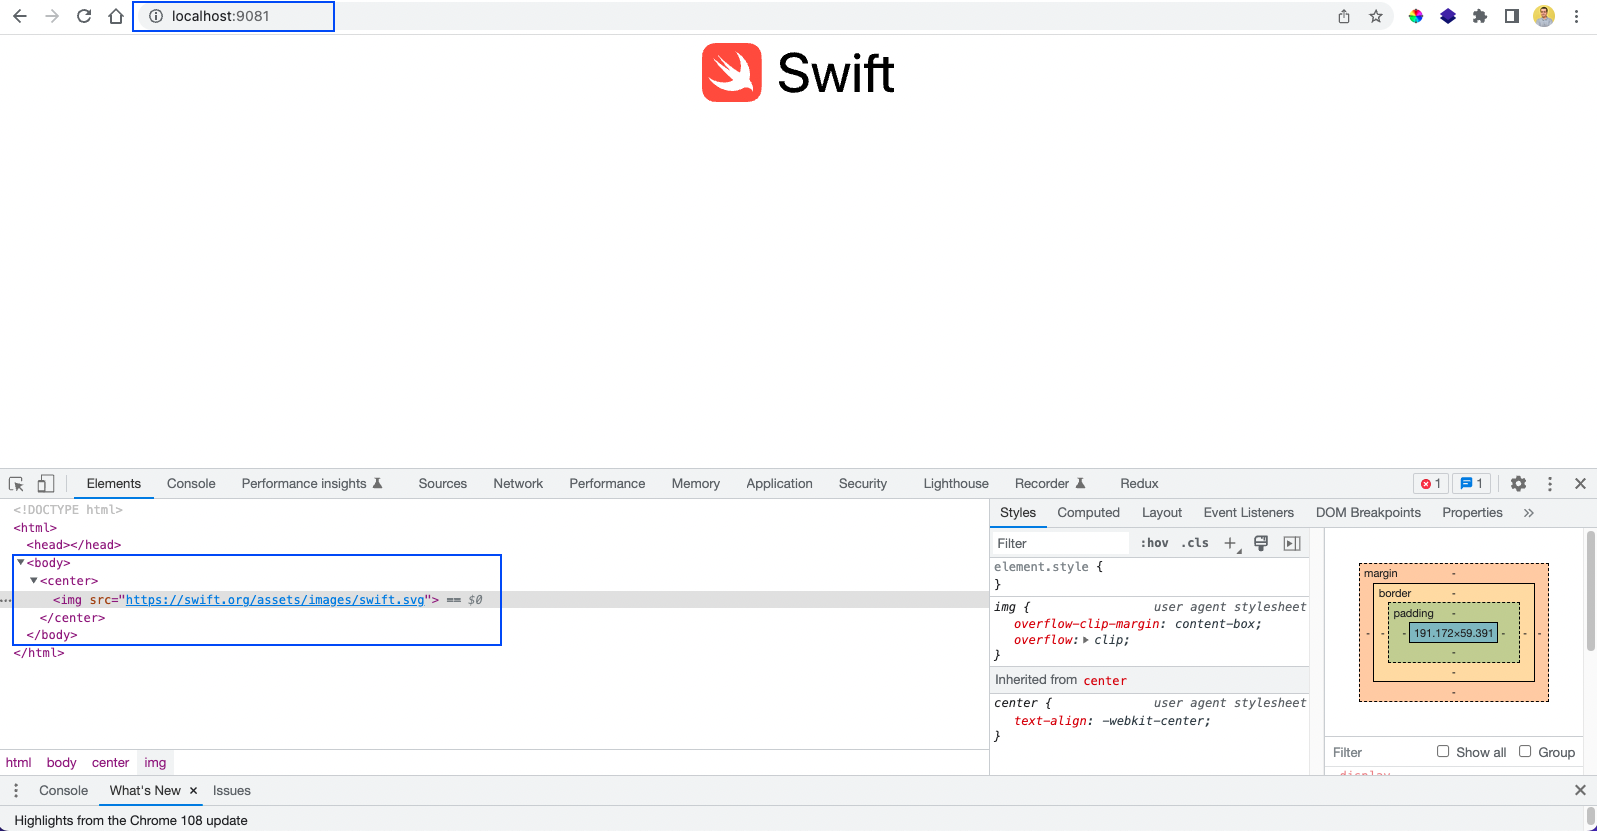Screen dimensions: 1597x831
Task: Open the Lighthouse tab
Action: [x=956, y=484]
